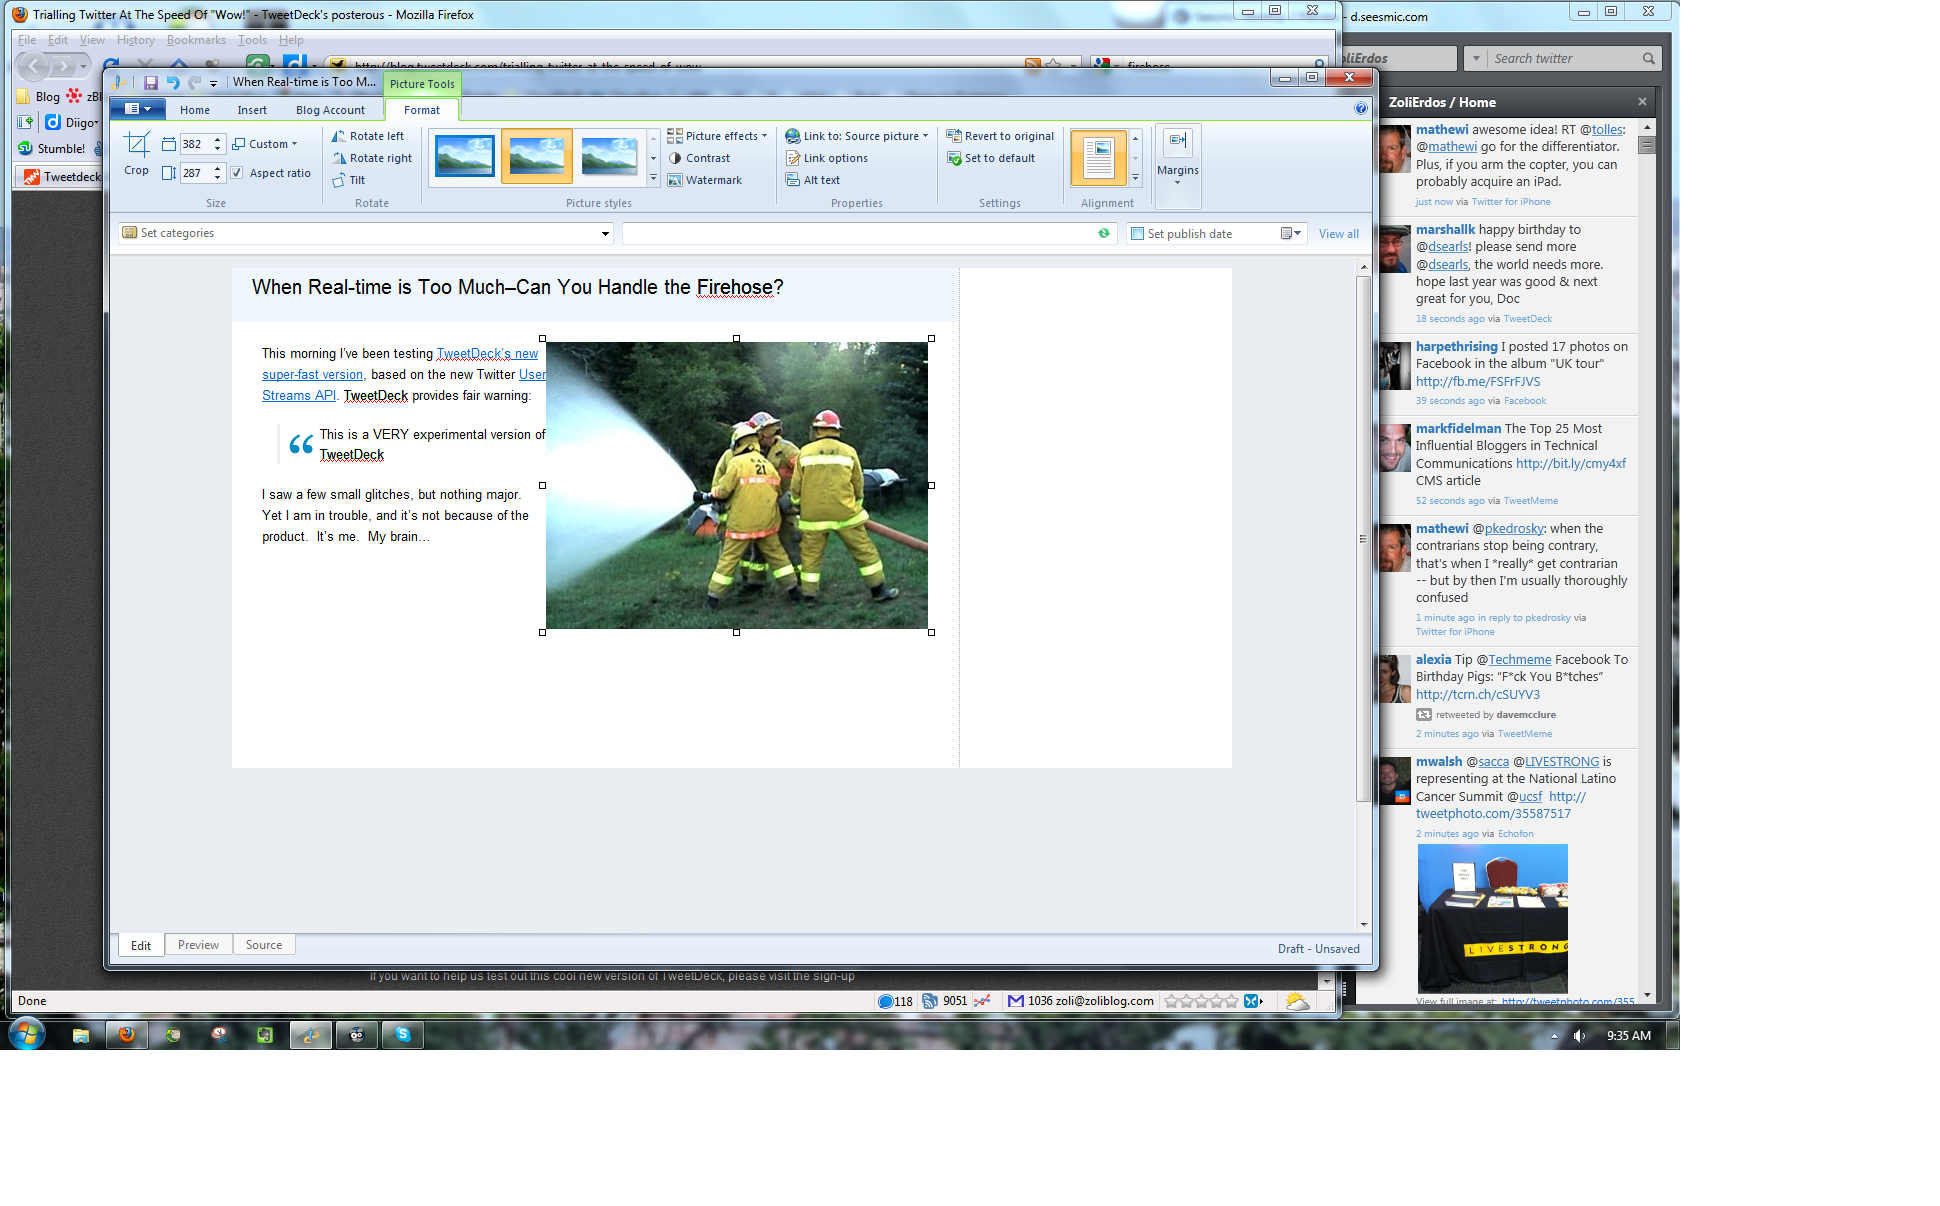
Task: Open Skype from the taskbar
Action: (403, 1035)
